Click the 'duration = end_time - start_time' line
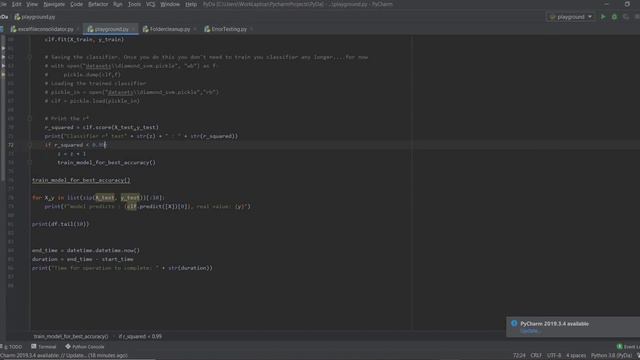 tap(82, 259)
